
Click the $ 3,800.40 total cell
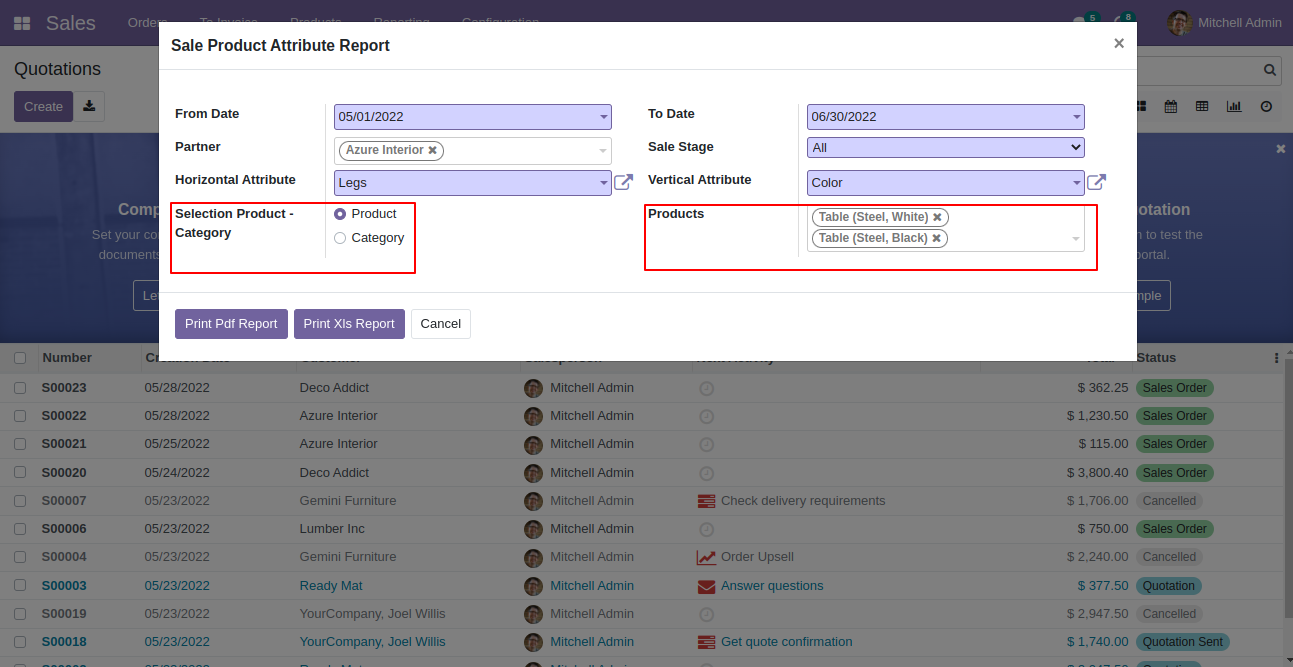point(1097,472)
